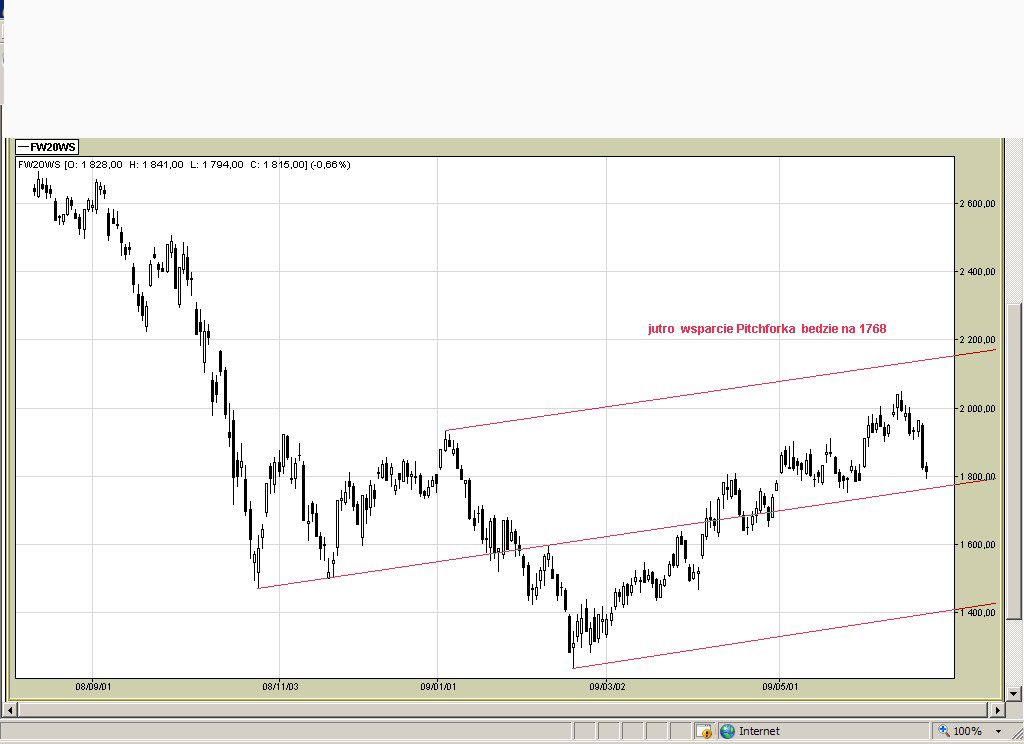Click the 100% zoom level text
Viewport: 1024px width, 744px height.
967,732
